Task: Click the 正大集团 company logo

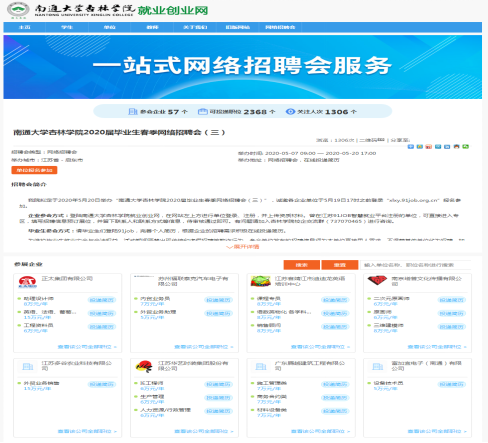Action: (x=27, y=282)
